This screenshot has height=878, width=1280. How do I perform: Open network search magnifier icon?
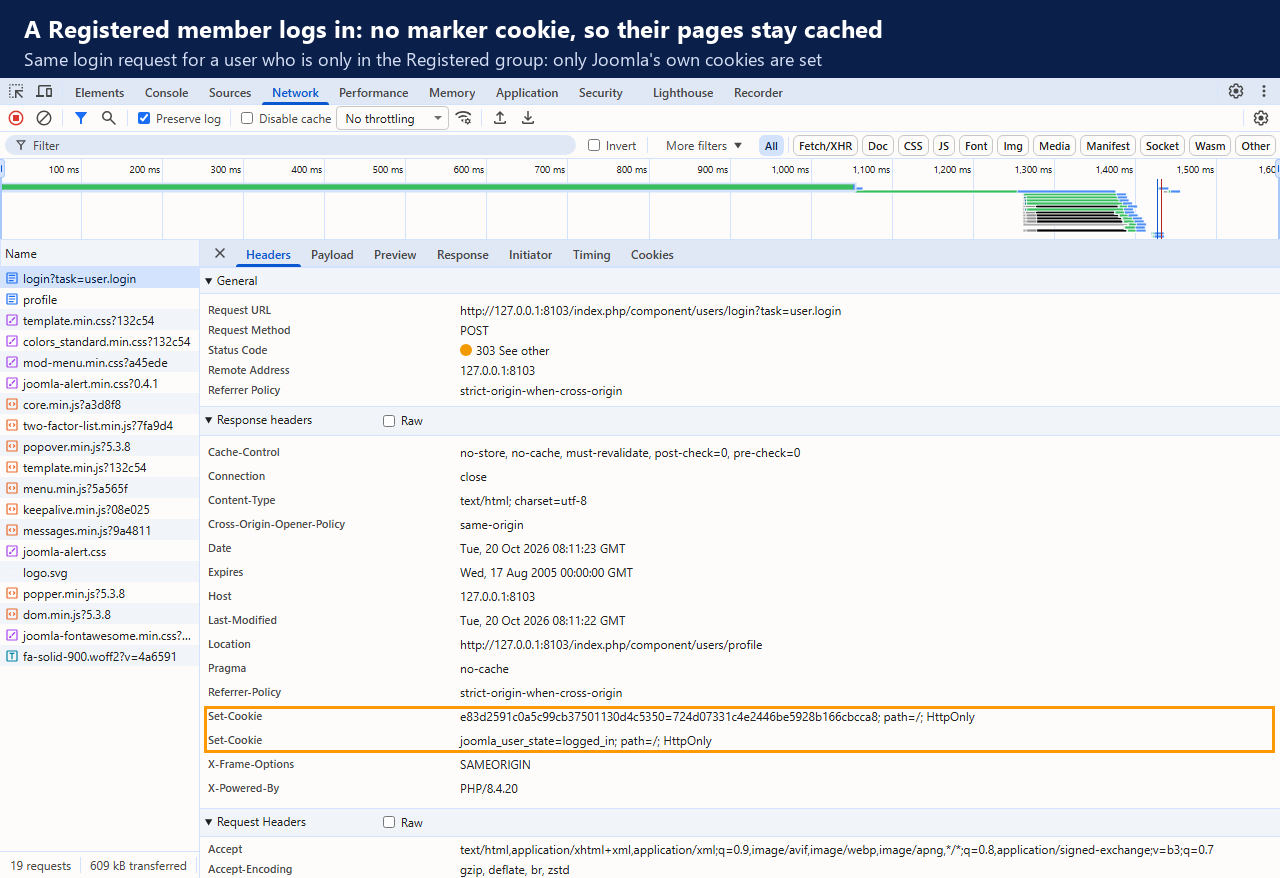coord(109,118)
